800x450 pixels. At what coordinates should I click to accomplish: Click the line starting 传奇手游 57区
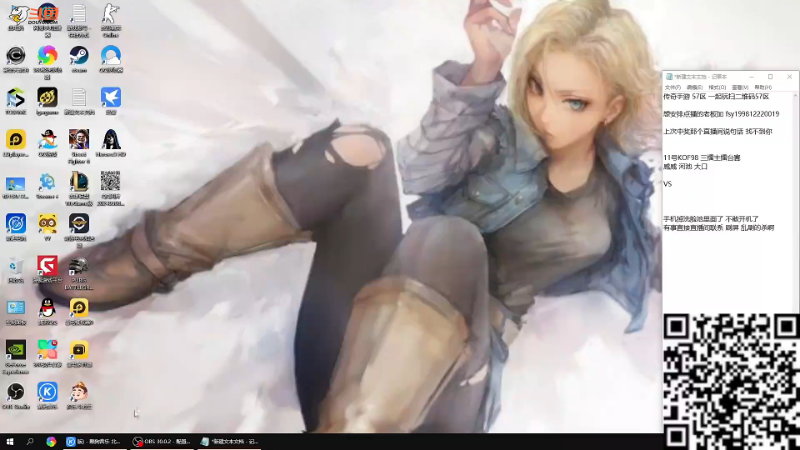pyautogui.click(x=716, y=96)
